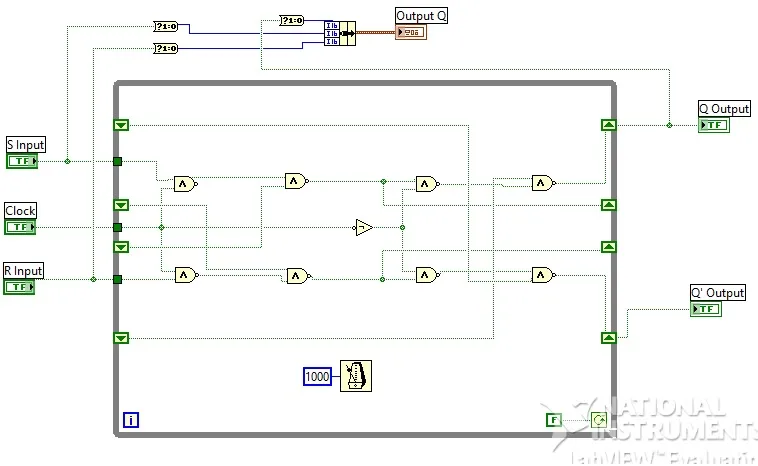Select third NAND gate in upper row
The height and width of the screenshot is (466, 758).
427,184
